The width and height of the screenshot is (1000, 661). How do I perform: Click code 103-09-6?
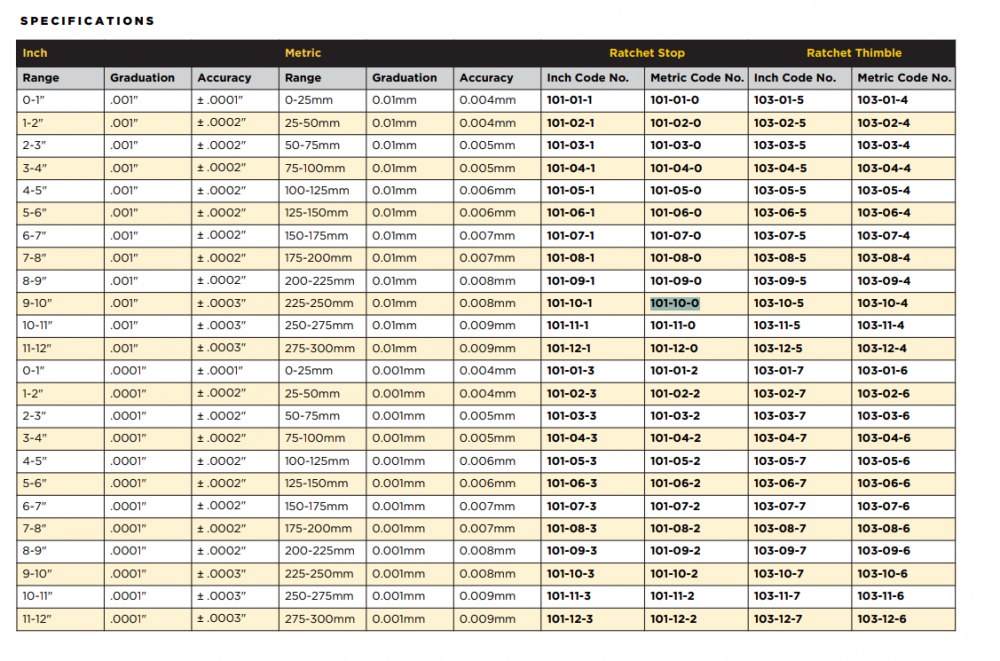coord(884,551)
